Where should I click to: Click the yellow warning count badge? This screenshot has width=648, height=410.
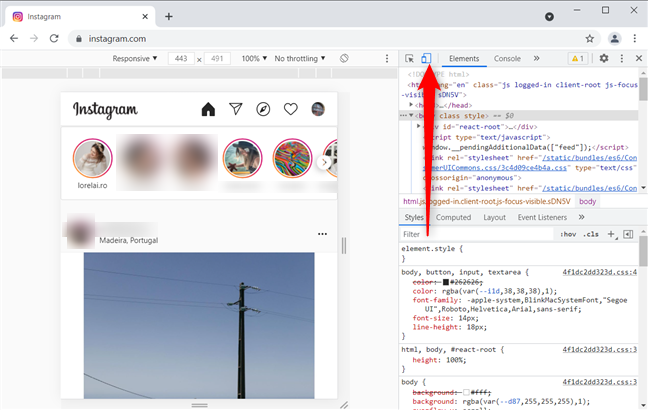coord(577,59)
